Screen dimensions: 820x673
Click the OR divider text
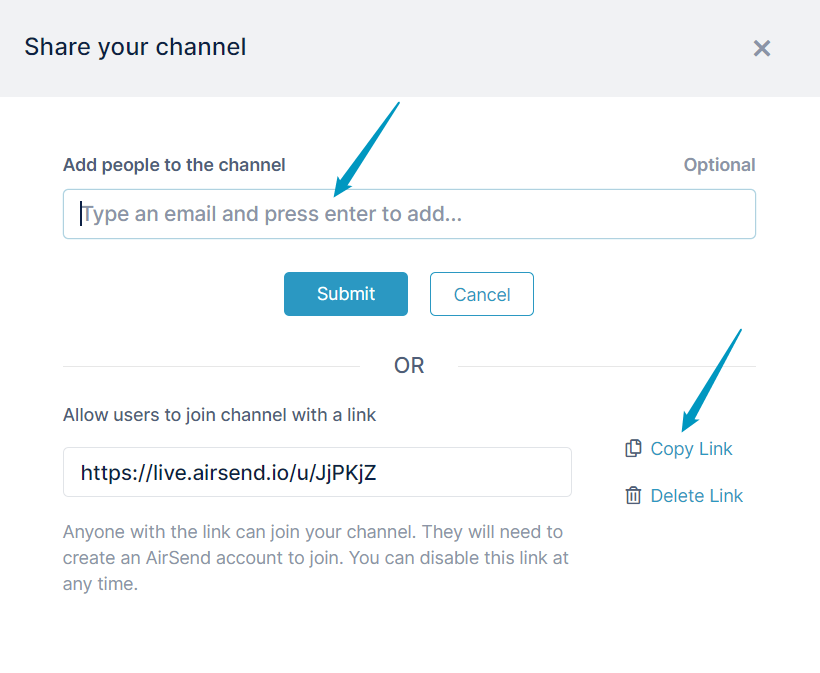(x=409, y=366)
